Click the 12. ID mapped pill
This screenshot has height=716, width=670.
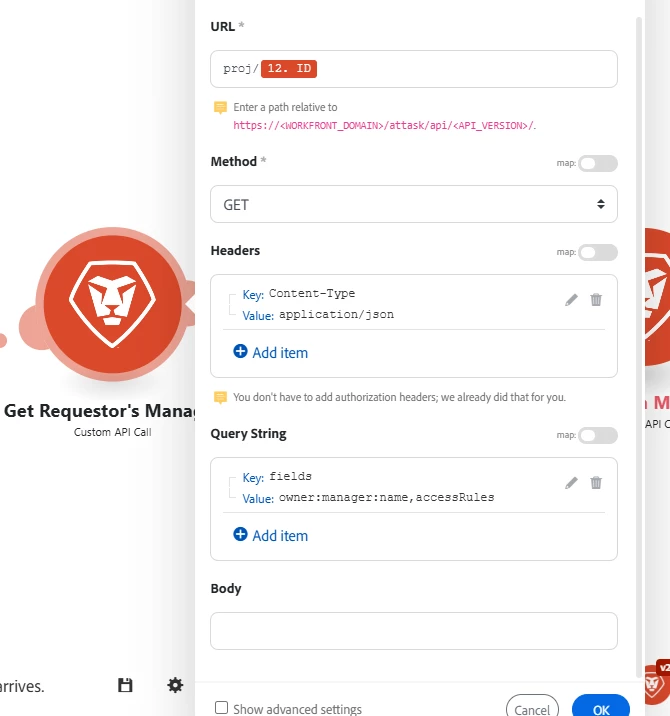[x=289, y=69]
